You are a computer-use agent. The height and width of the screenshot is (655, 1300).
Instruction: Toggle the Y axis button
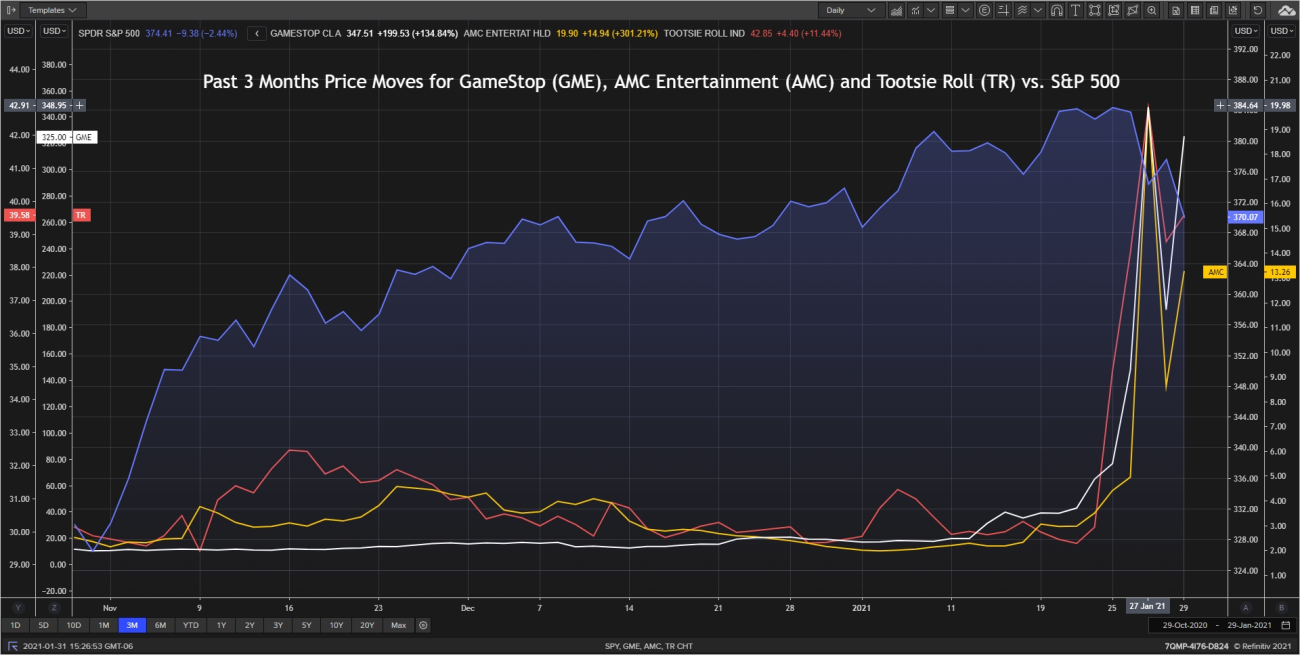click(x=17, y=607)
